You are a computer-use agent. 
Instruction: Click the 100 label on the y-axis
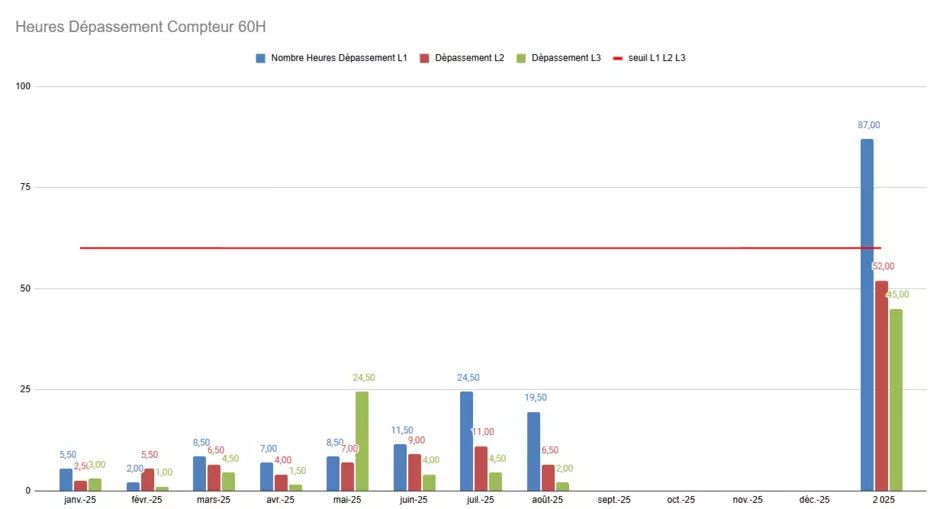[22, 86]
